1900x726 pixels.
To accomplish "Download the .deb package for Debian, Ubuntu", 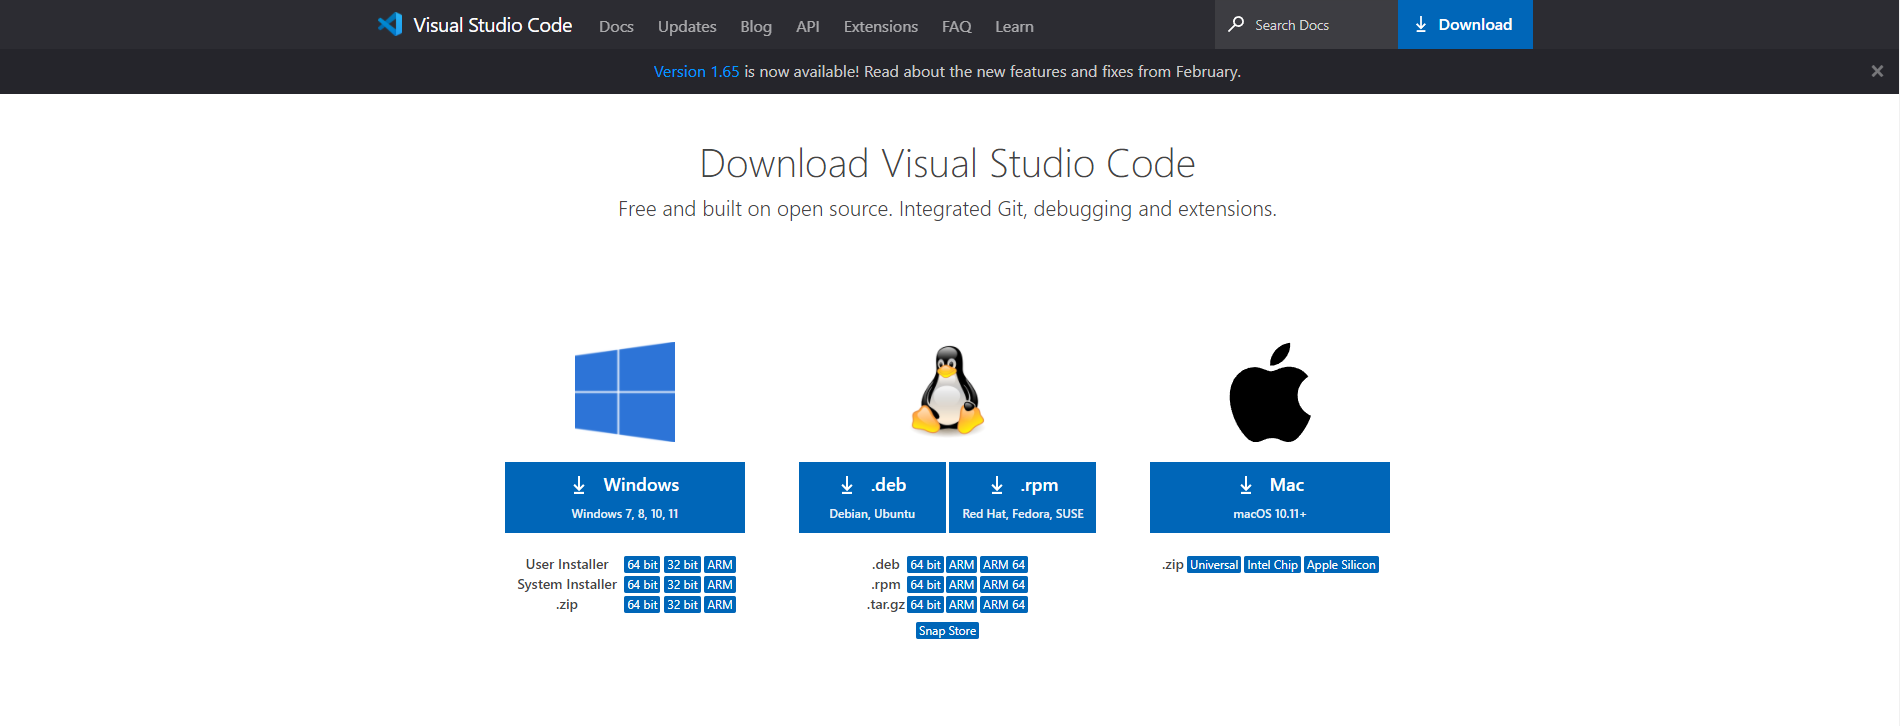I will [872, 497].
